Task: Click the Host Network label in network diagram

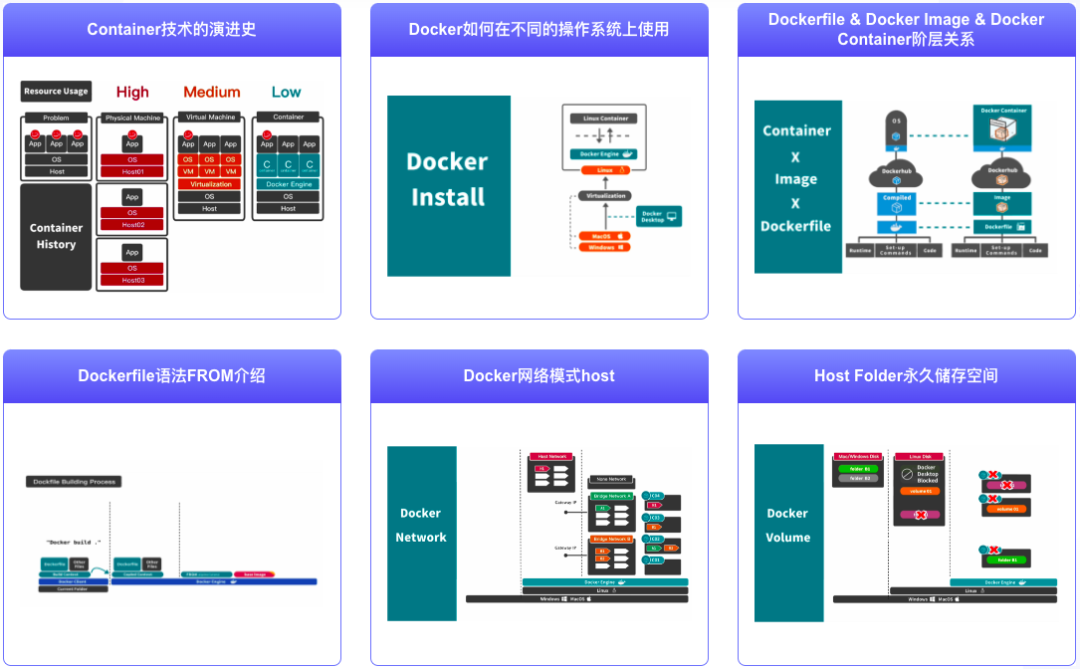Action: pyautogui.click(x=552, y=456)
